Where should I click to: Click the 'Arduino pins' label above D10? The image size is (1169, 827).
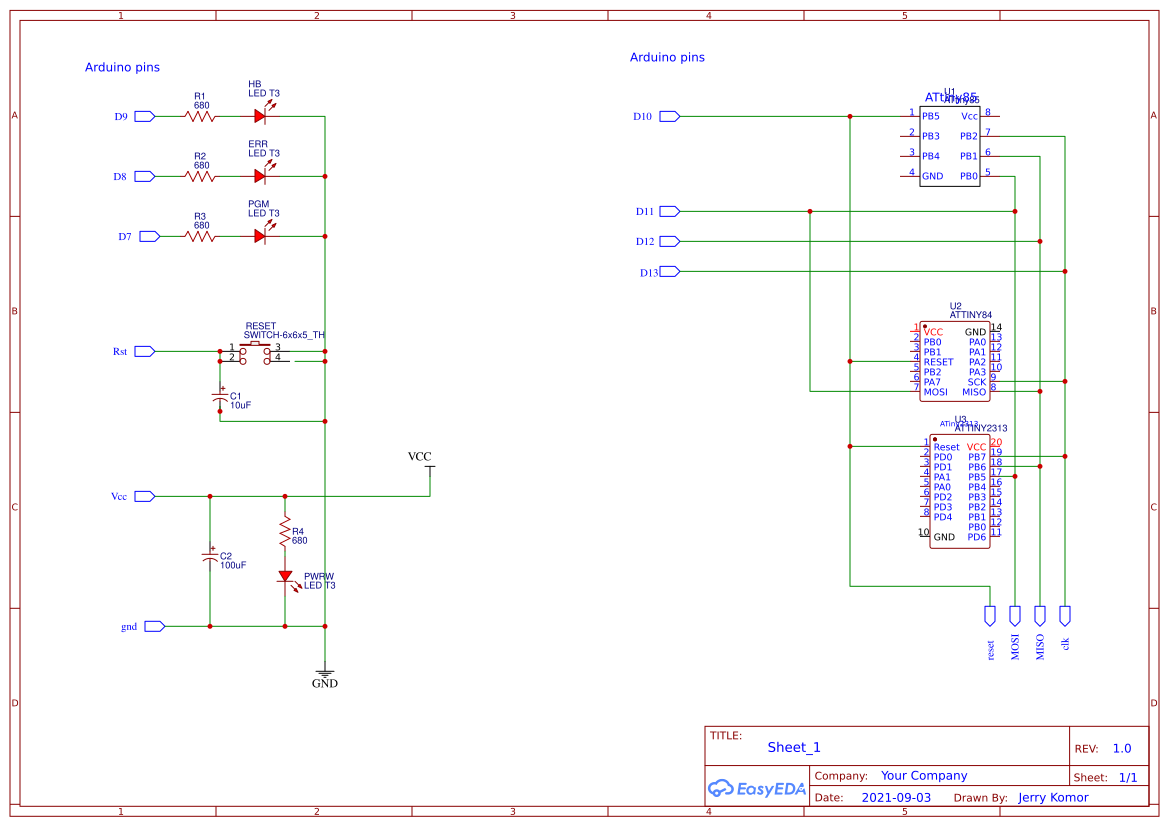click(x=667, y=57)
